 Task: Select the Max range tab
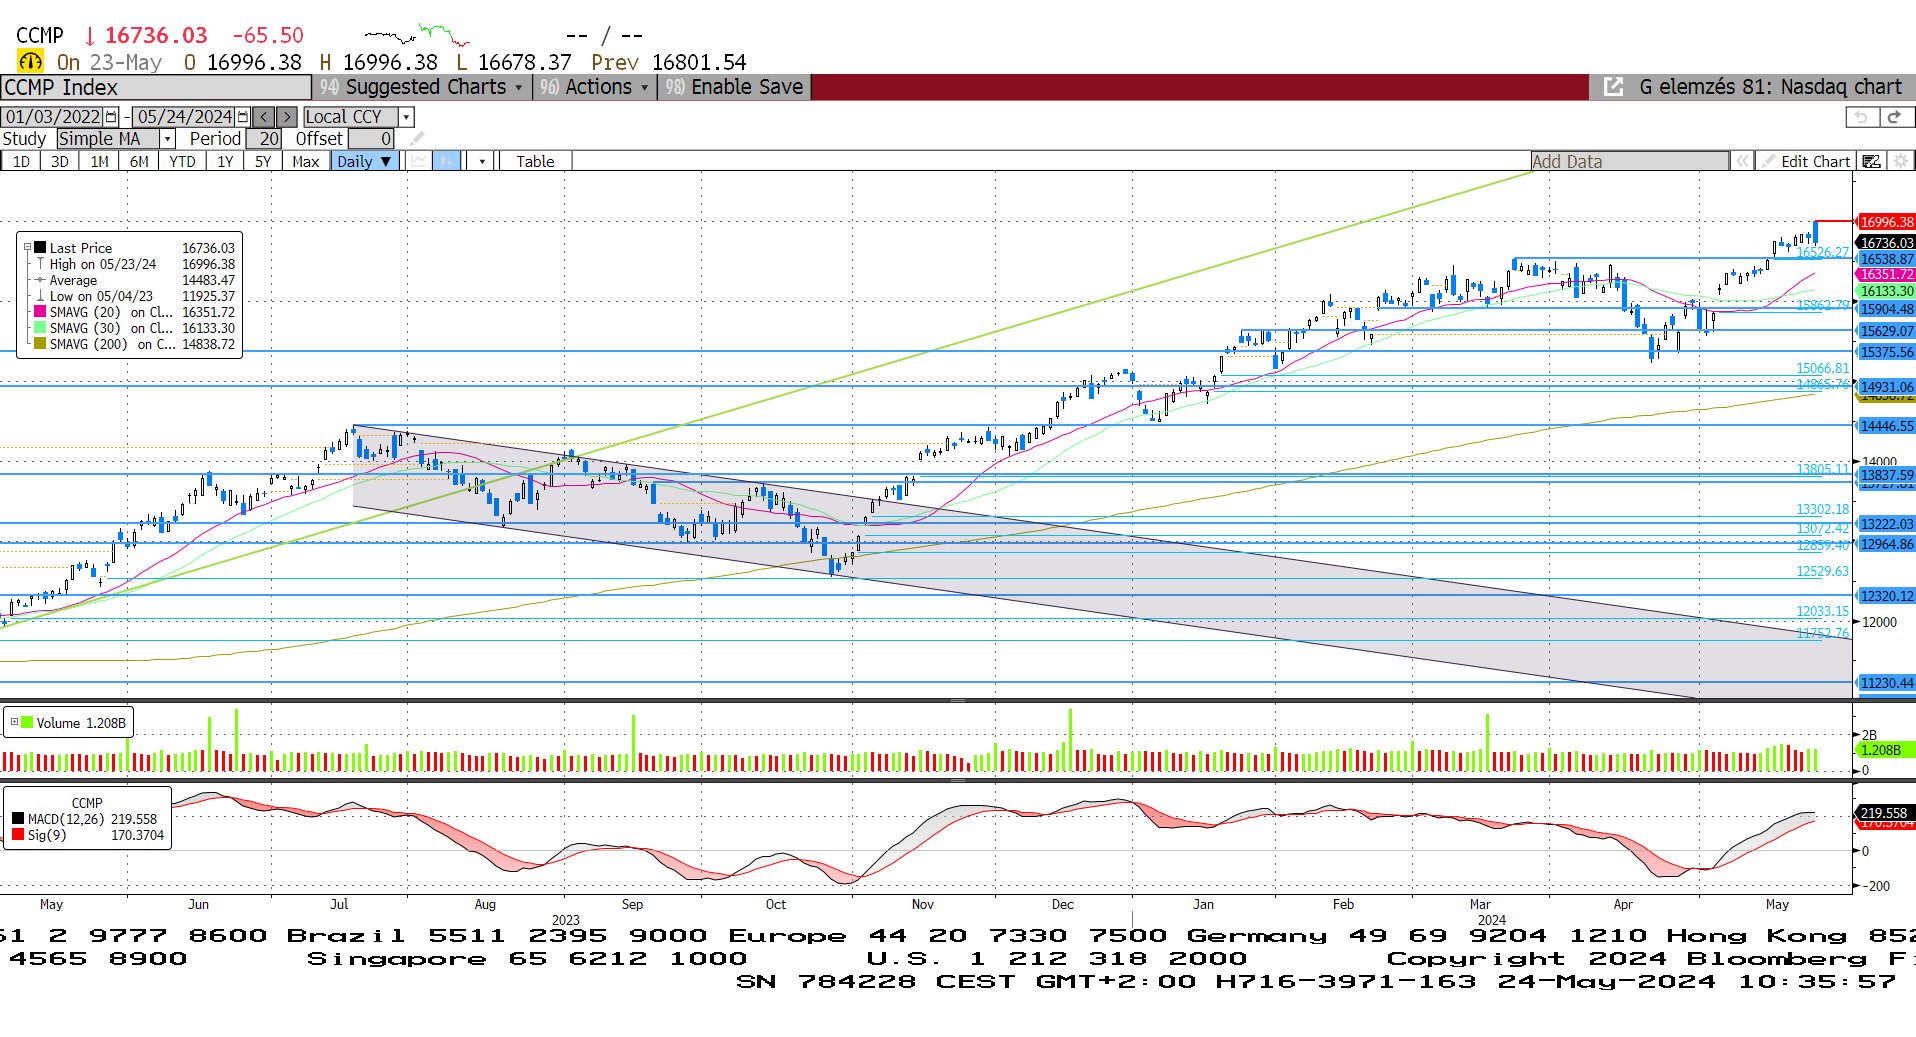306,161
